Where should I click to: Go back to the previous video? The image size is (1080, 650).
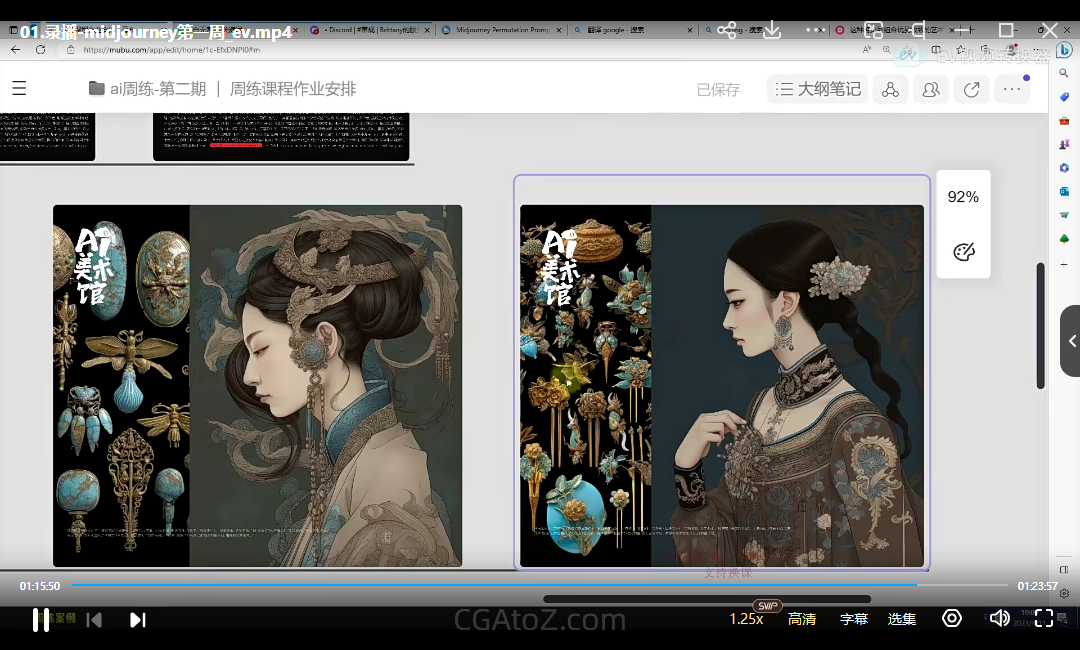tap(94, 620)
